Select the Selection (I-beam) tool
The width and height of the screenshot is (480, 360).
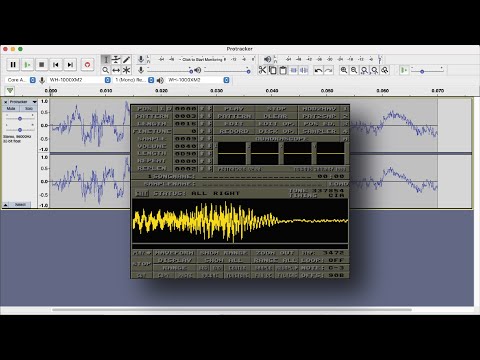(x=106, y=60)
